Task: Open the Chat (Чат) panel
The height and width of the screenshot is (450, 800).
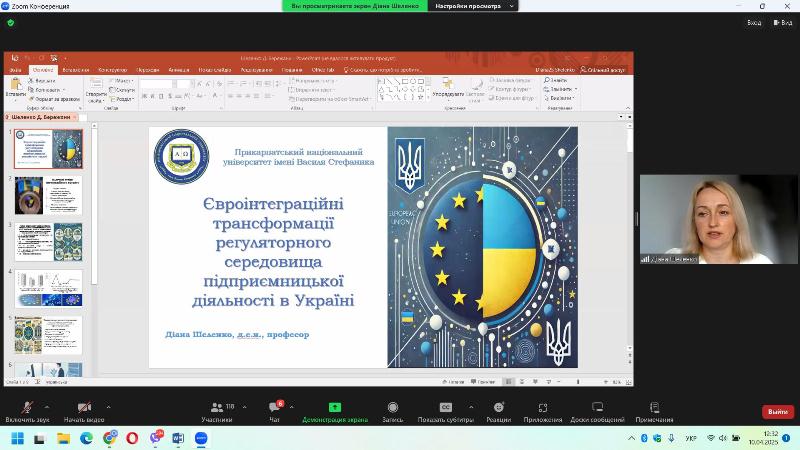Action: (x=274, y=408)
